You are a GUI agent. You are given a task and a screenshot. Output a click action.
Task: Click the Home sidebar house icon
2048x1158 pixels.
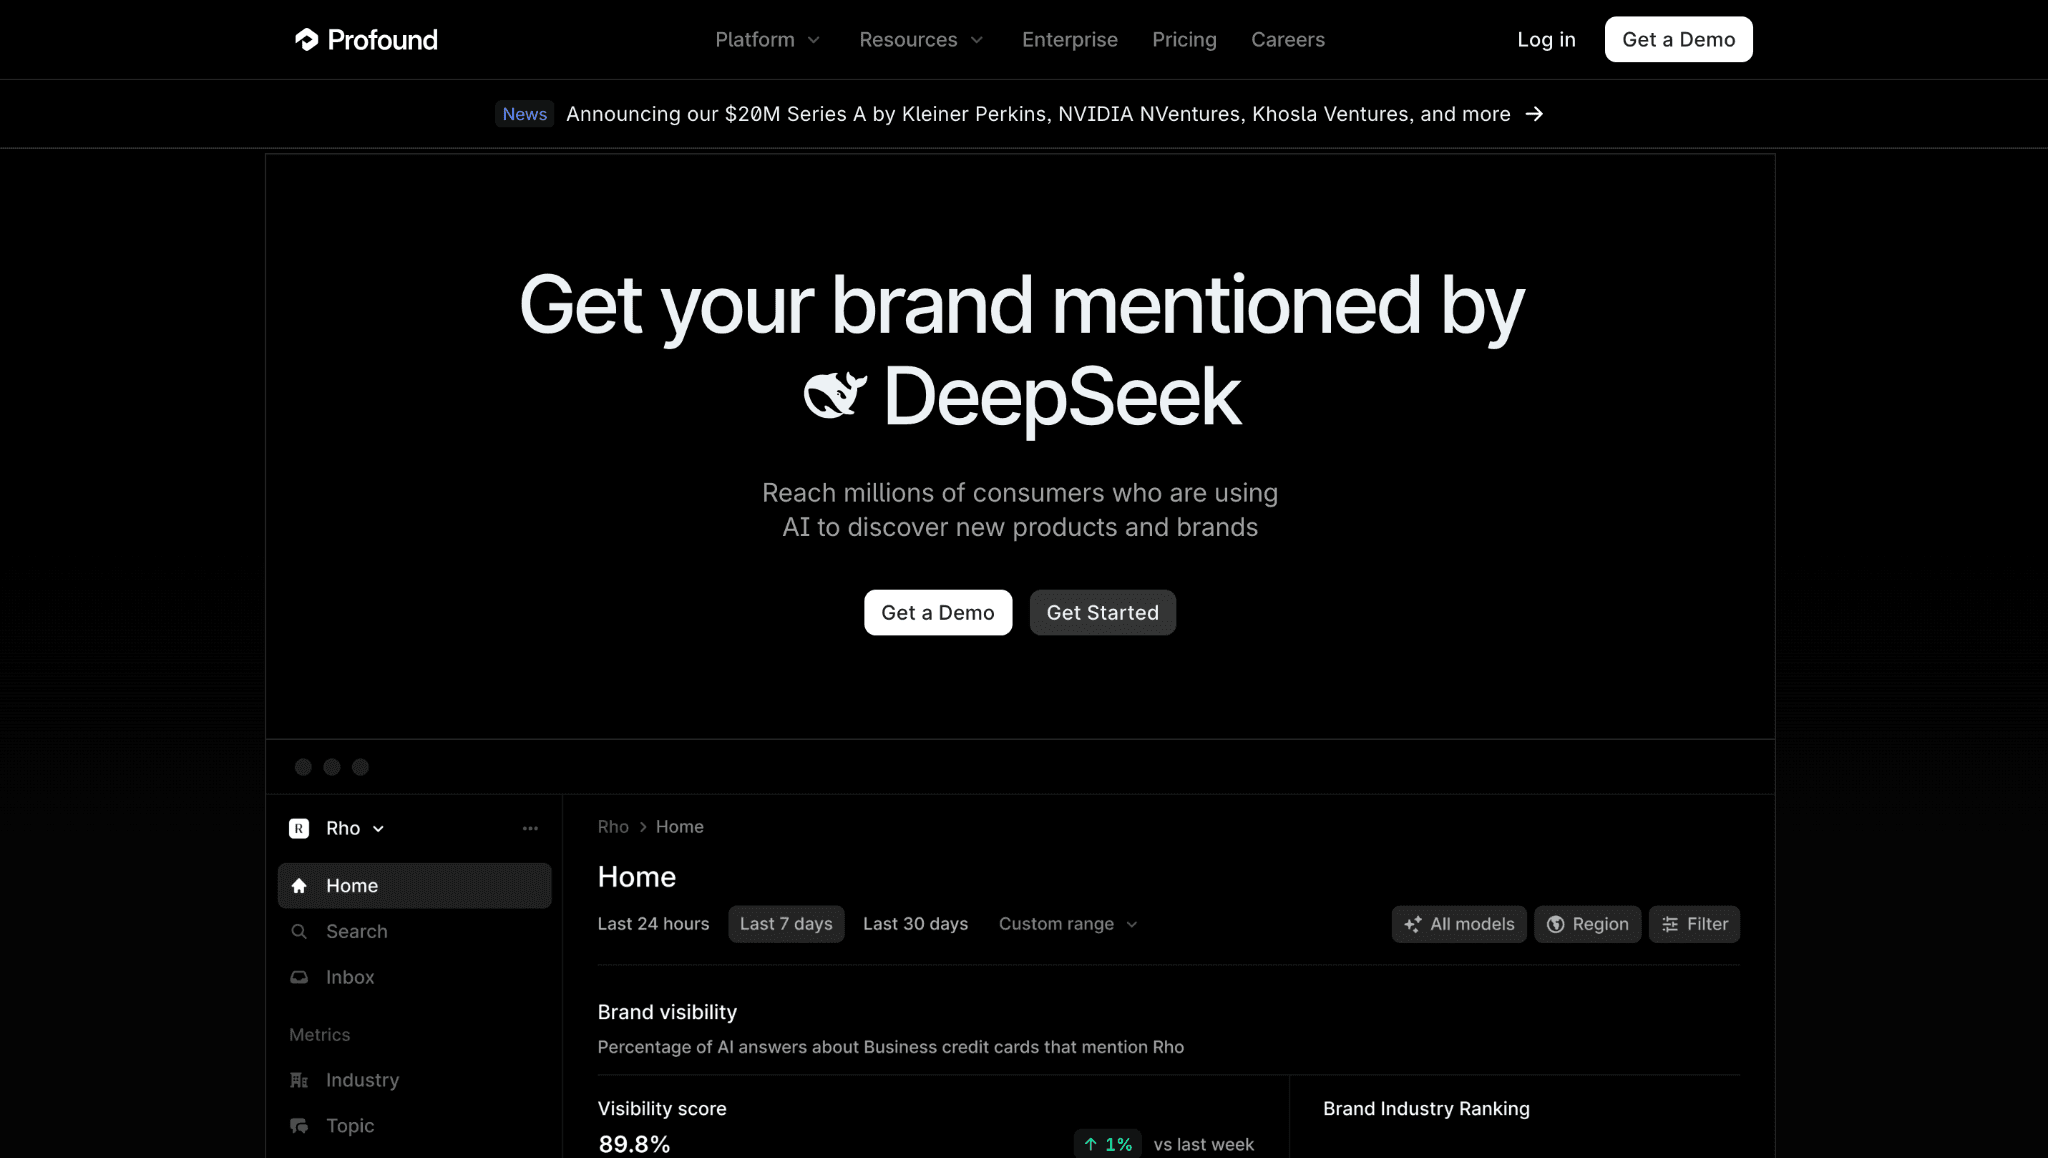coord(299,886)
